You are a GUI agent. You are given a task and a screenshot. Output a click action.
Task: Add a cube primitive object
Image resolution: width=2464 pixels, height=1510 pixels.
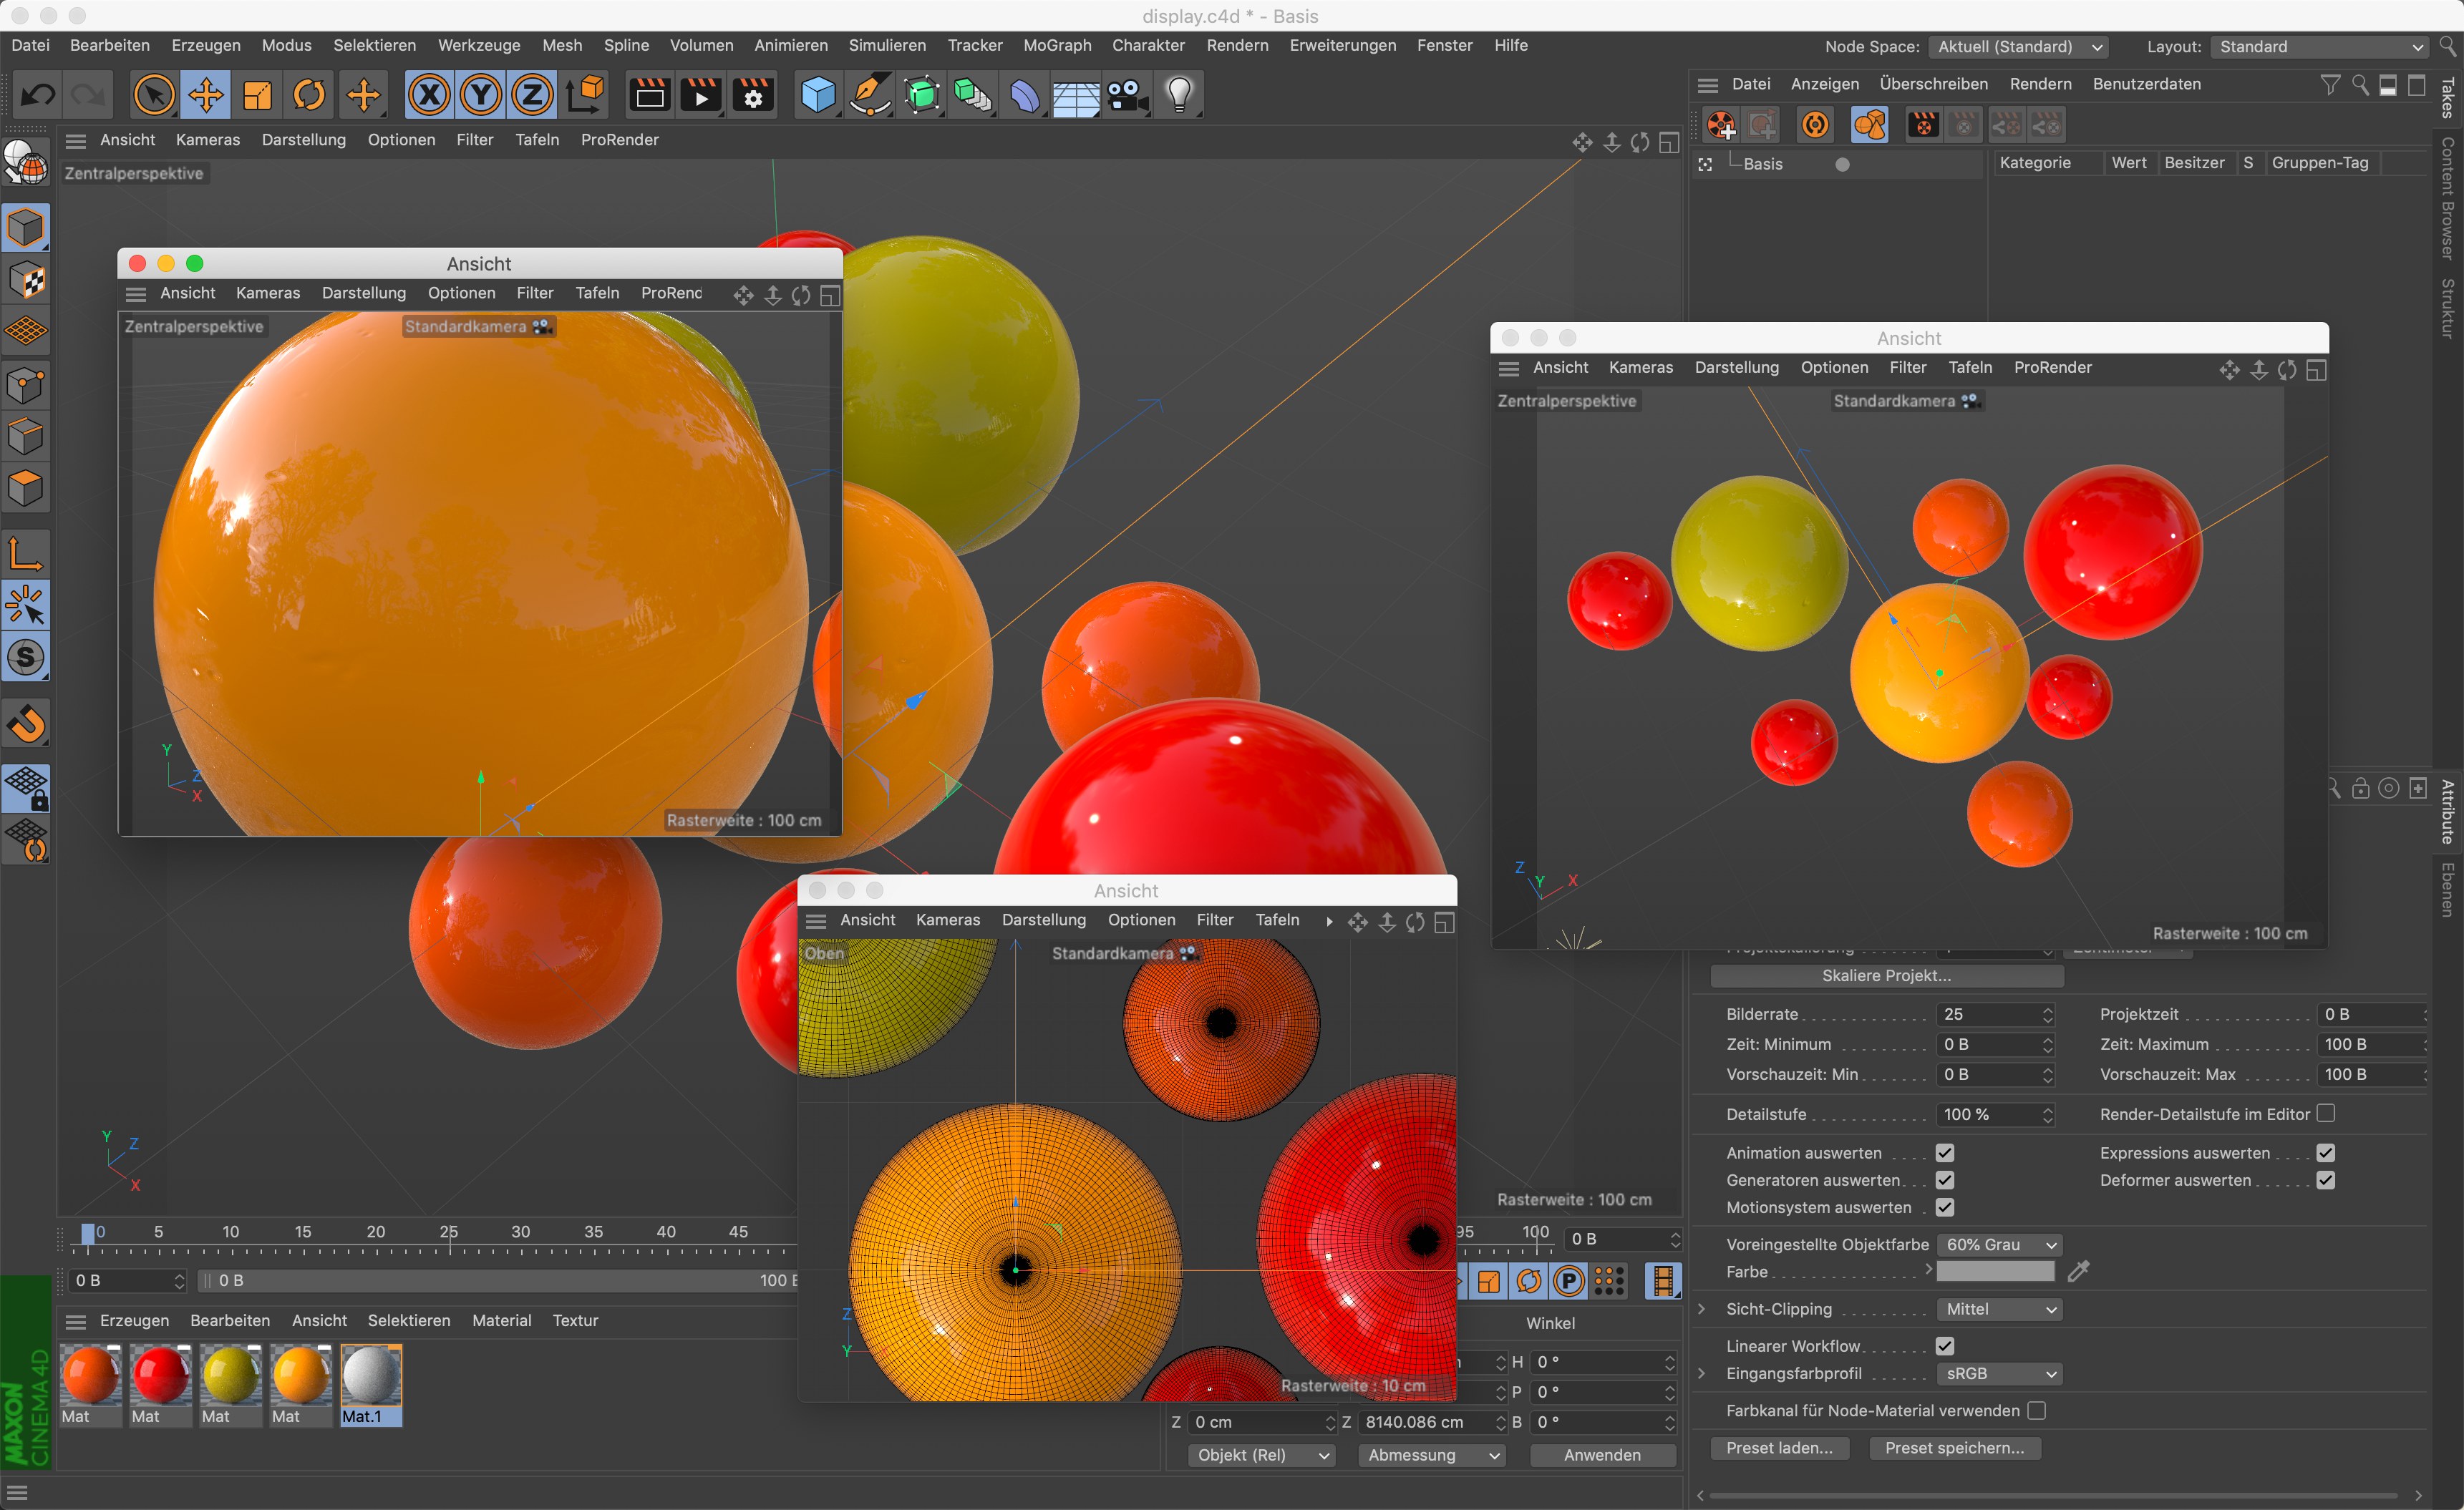click(x=818, y=95)
